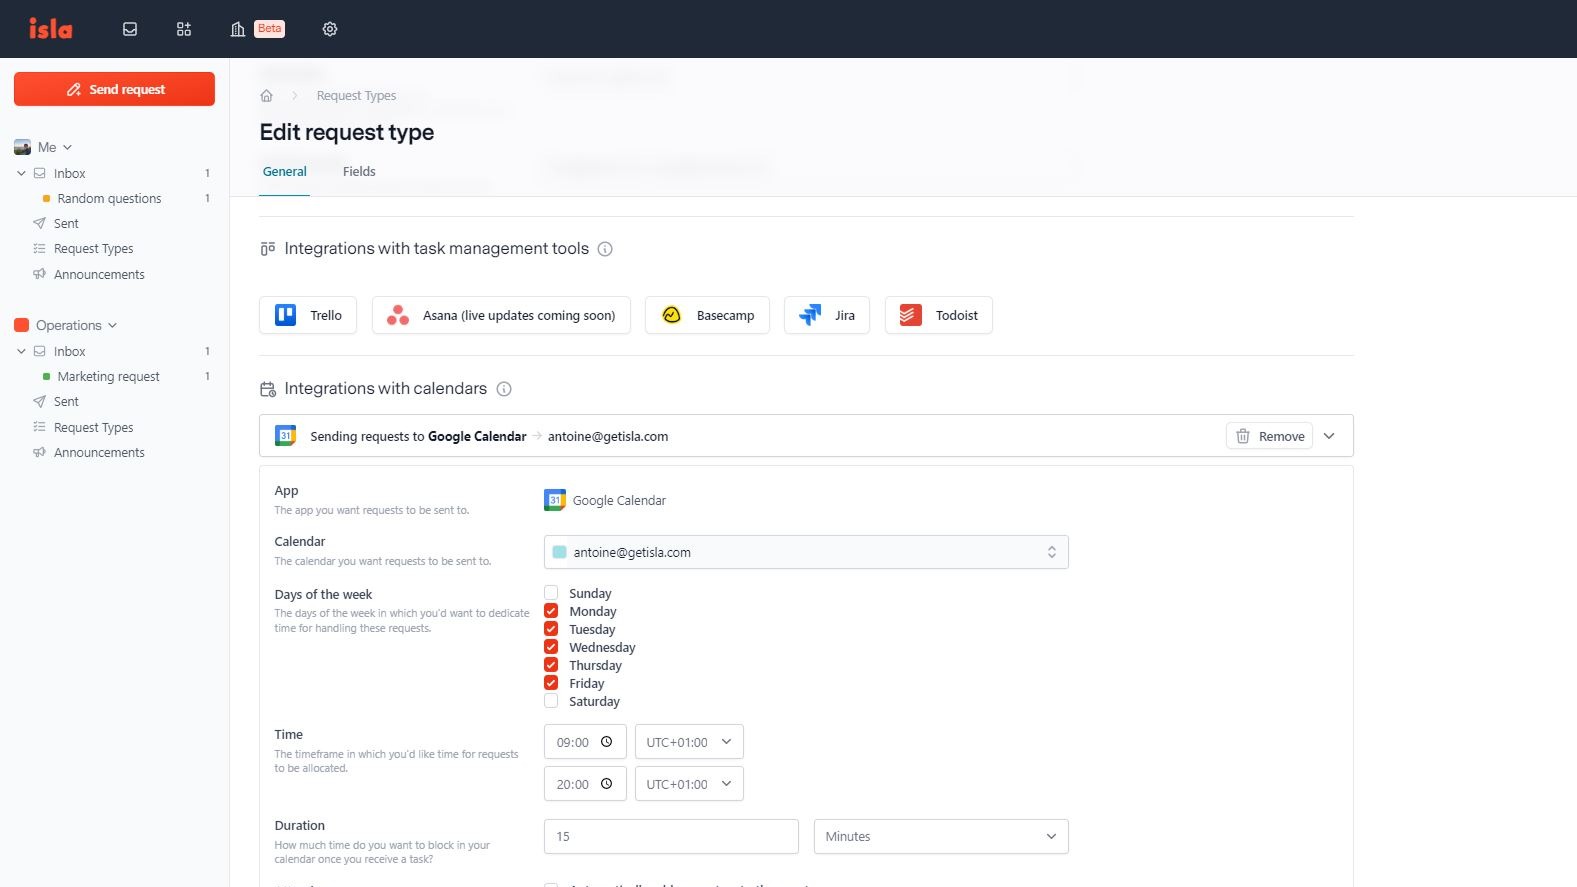
Task: Click info icon next to calendar integrations
Action: (x=504, y=389)
